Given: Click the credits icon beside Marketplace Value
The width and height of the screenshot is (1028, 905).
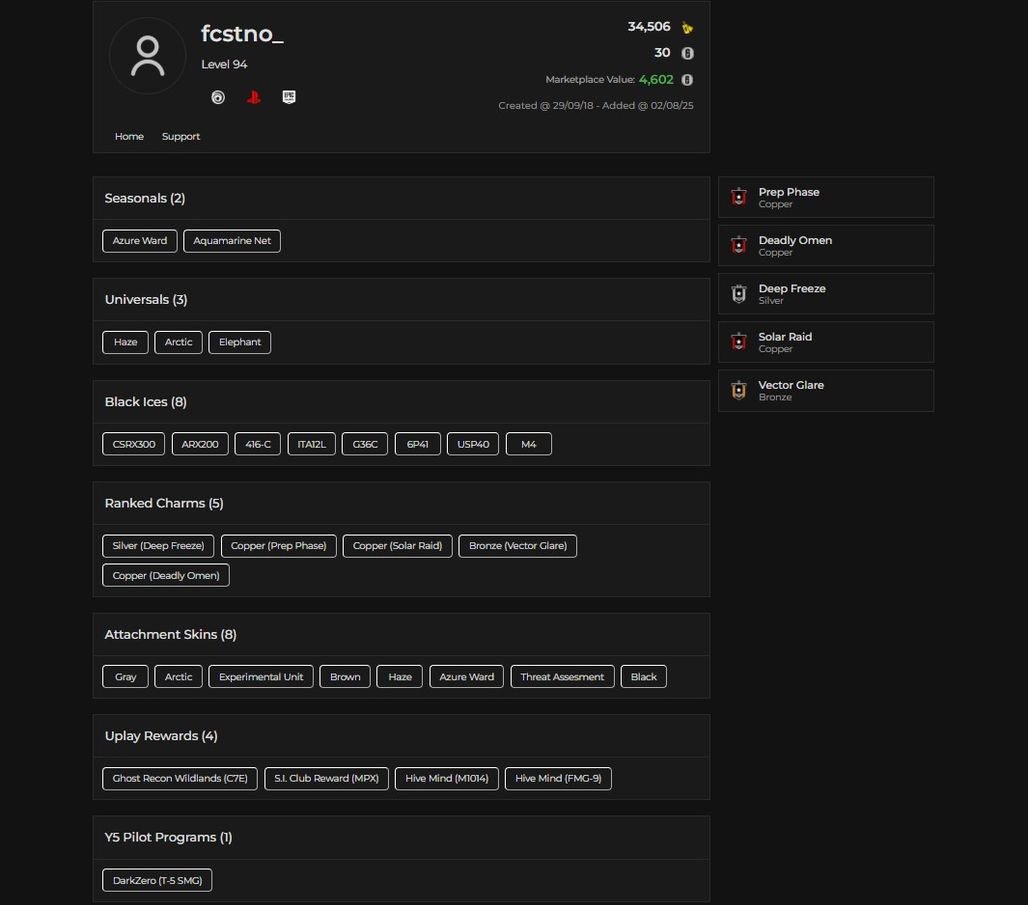Looking at the screenshot, I should (687, 80).
